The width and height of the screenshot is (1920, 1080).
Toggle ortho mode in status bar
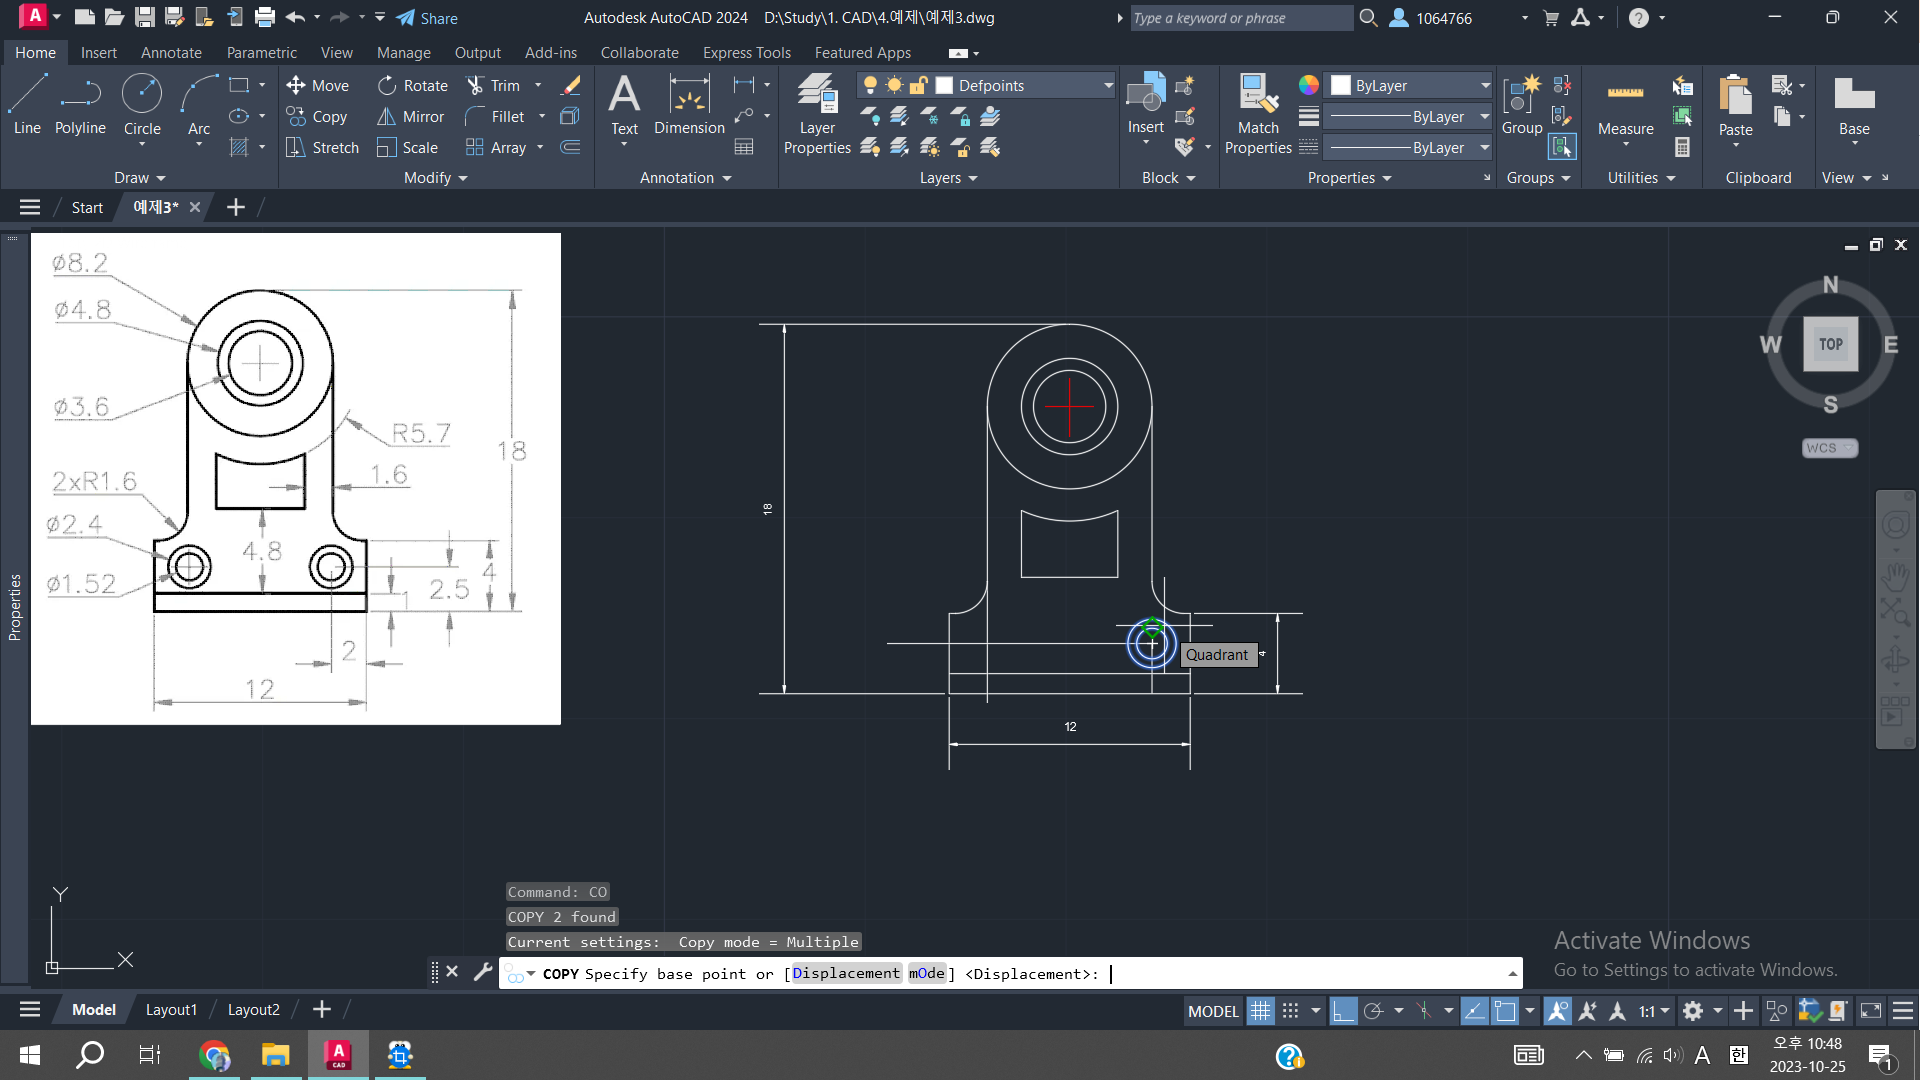(x=1343, y=1011)
